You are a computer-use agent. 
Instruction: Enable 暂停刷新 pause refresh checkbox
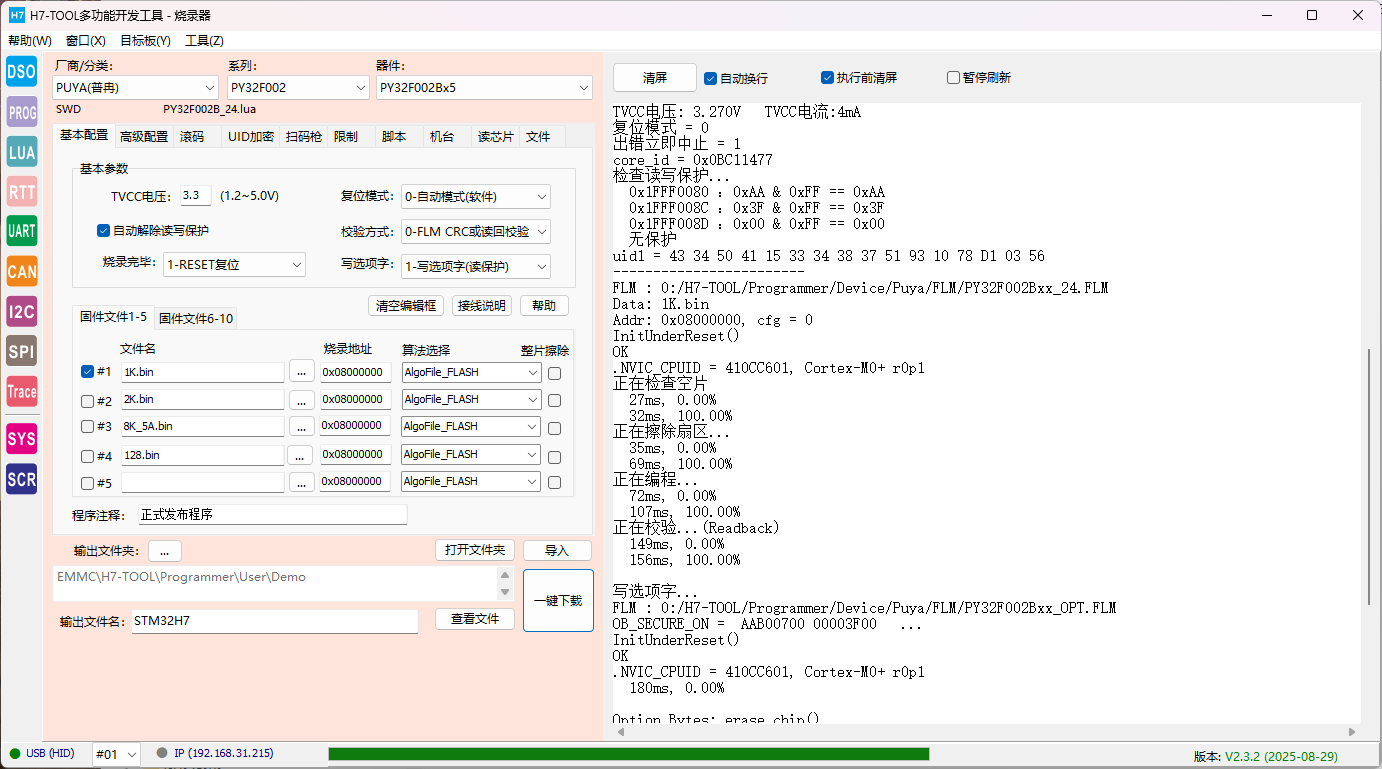point(953,78)
